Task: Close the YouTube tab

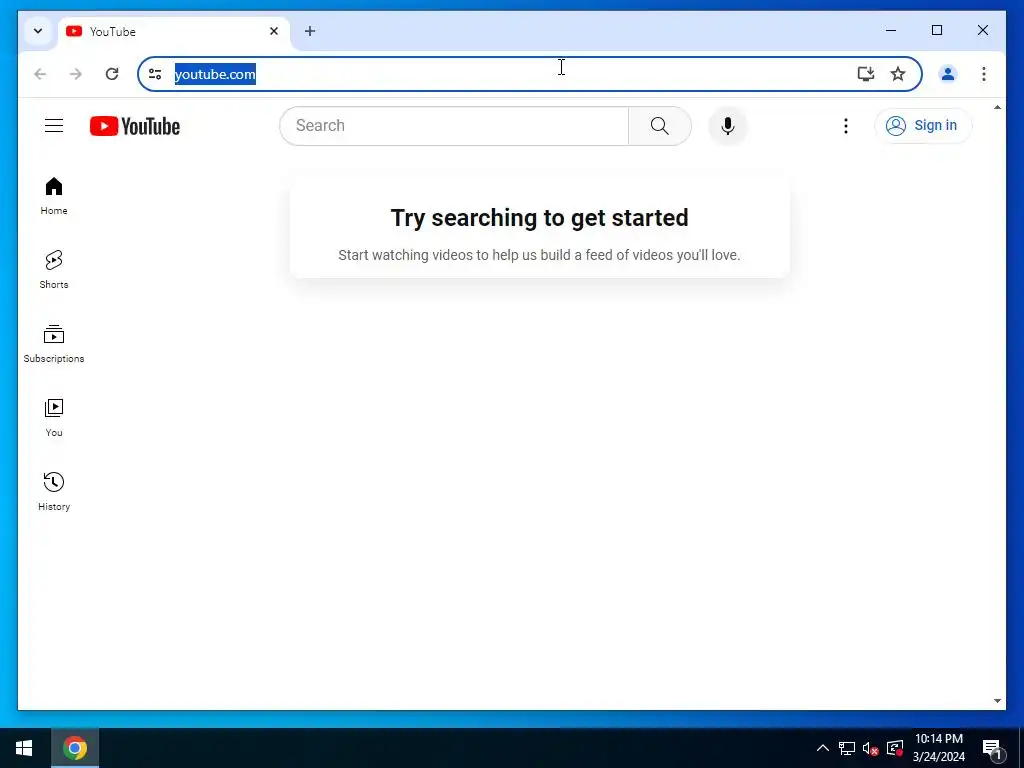Action: point(274,31)
